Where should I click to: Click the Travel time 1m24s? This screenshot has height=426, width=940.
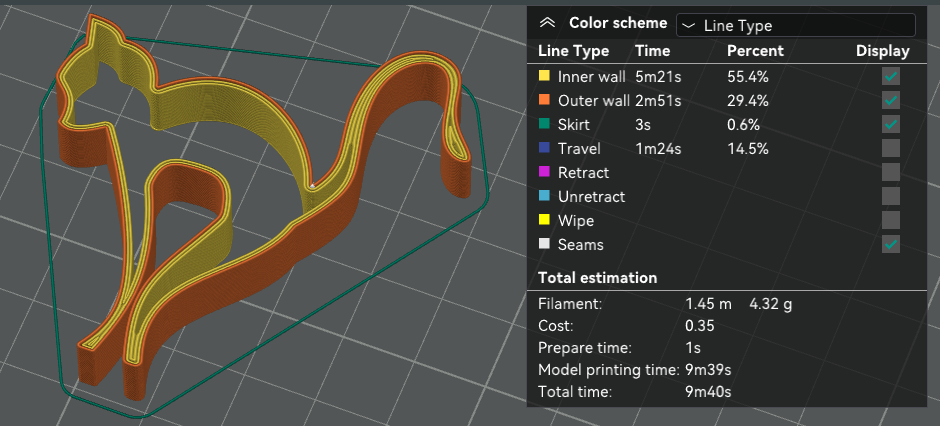(x=658, y=149)
